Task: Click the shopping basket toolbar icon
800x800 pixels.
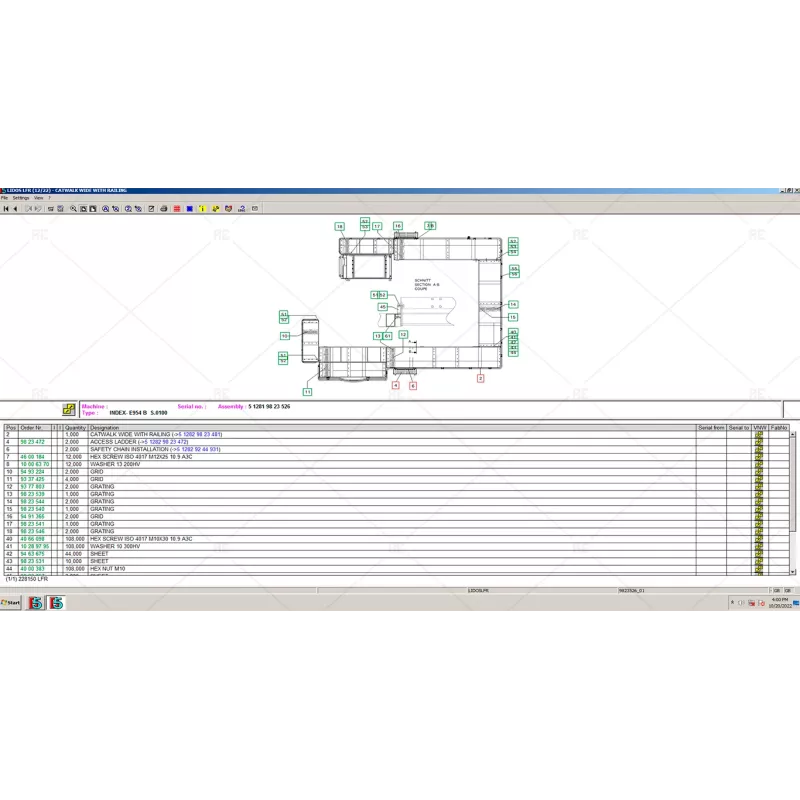Action: pyautogui.click(x=228, y=208)
